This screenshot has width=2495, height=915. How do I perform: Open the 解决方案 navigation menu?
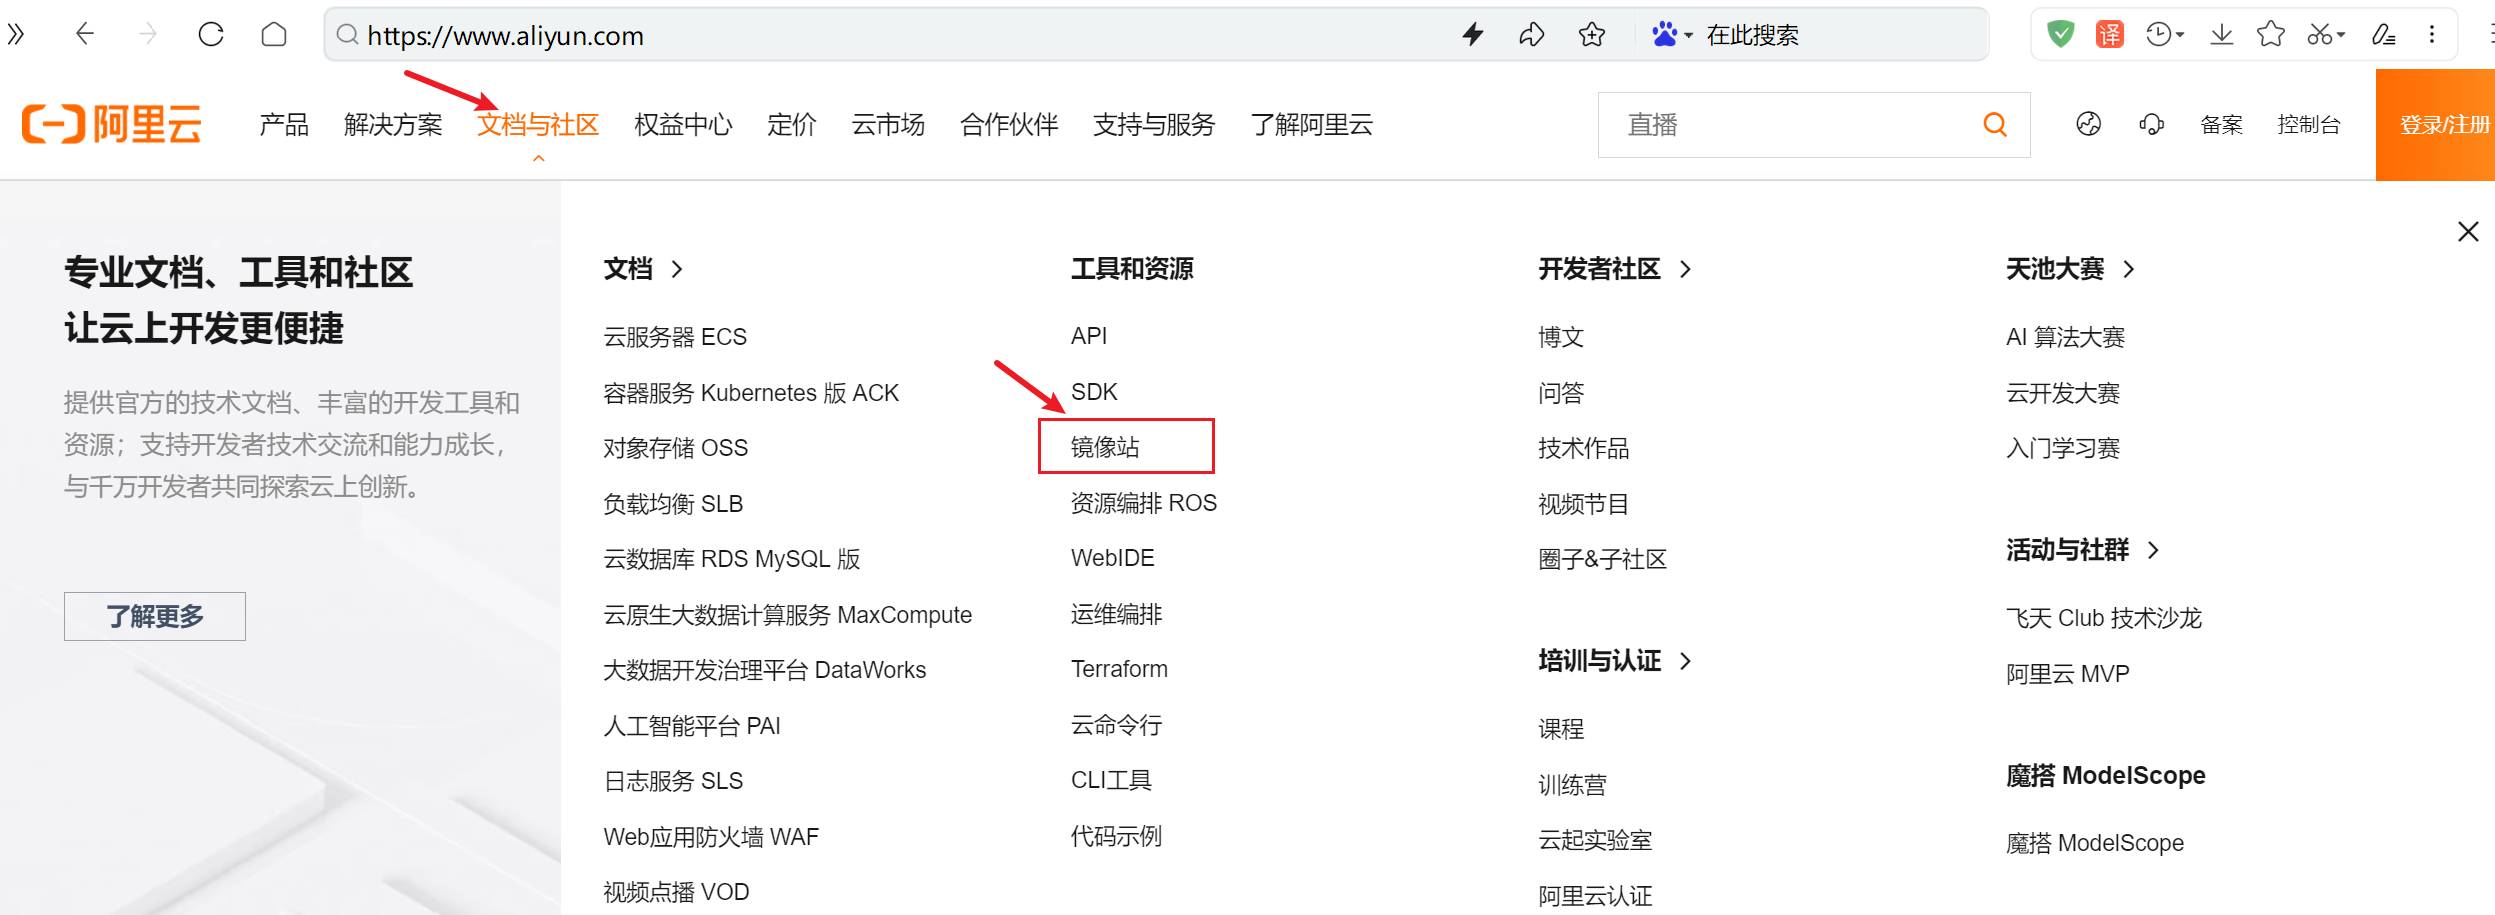click(393, 125)
